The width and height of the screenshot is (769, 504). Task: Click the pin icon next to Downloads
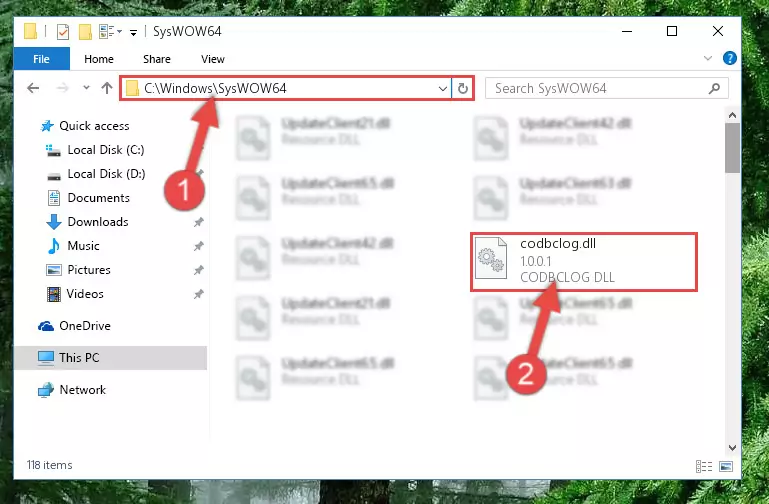(198, 222)
